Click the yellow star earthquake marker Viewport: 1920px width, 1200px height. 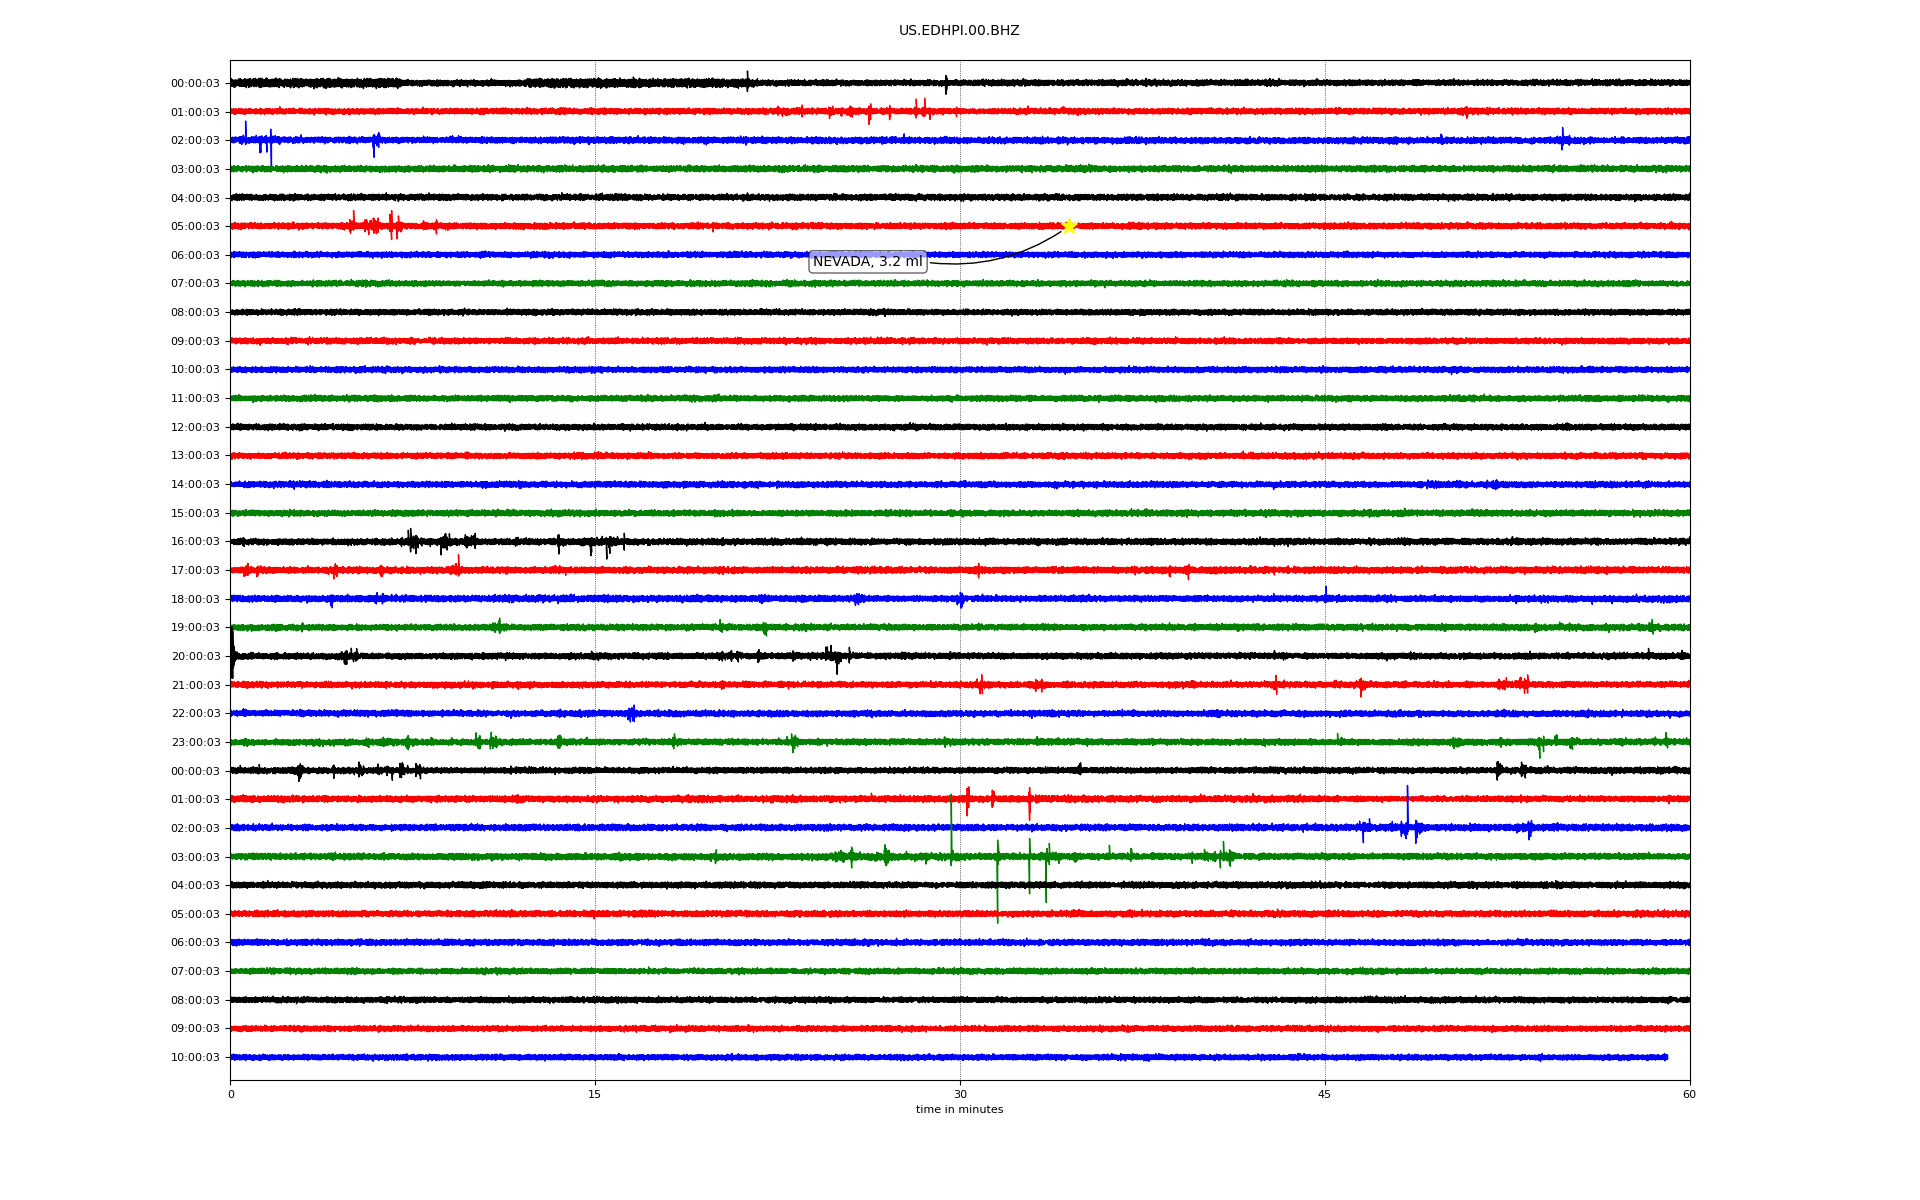[1068, 226]
